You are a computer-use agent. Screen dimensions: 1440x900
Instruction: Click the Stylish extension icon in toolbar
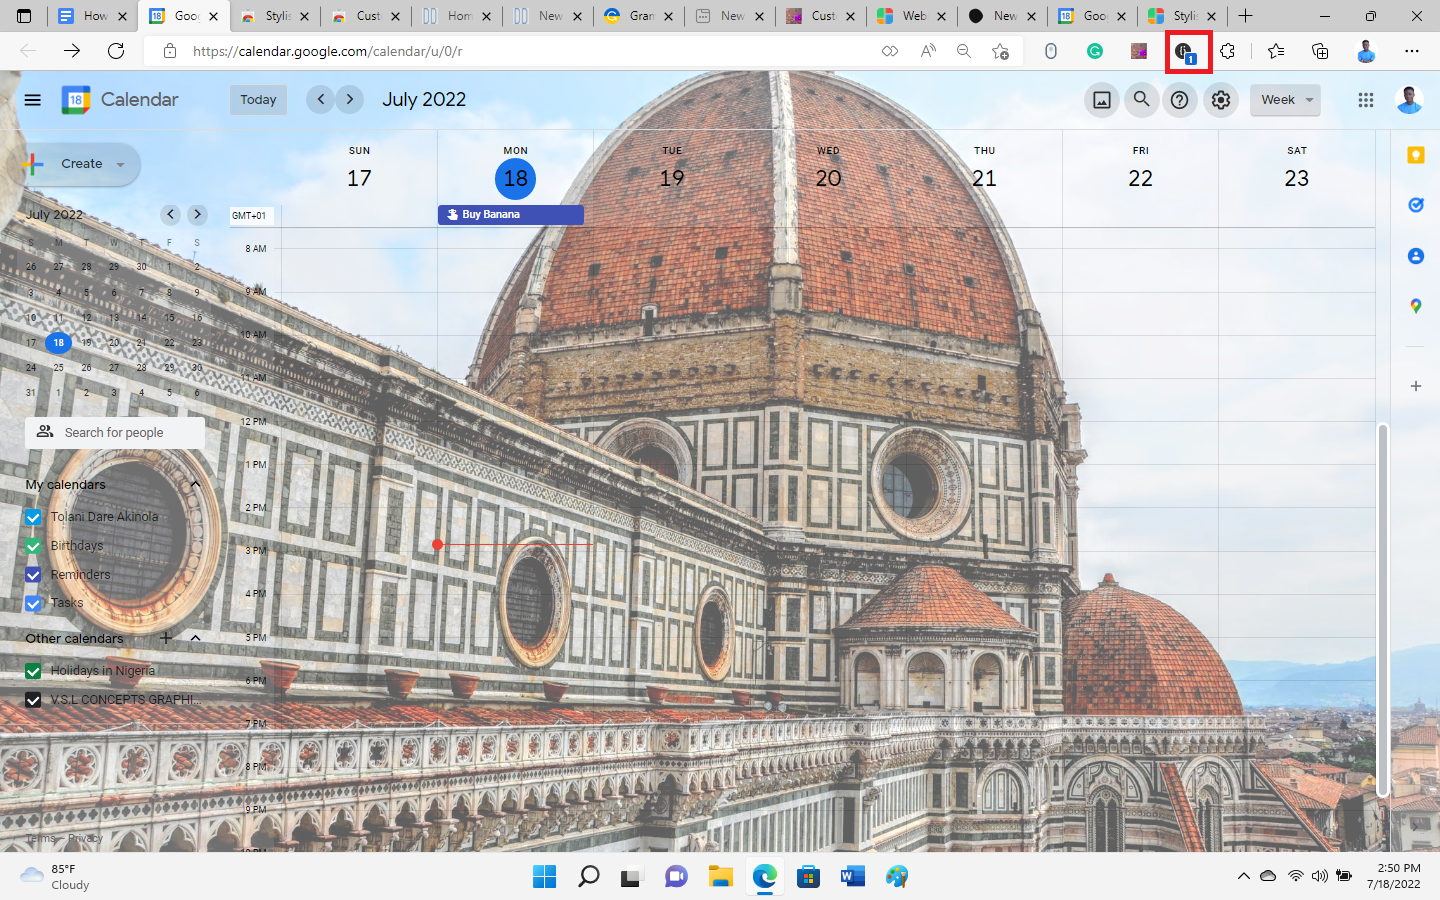(1188, 51)
